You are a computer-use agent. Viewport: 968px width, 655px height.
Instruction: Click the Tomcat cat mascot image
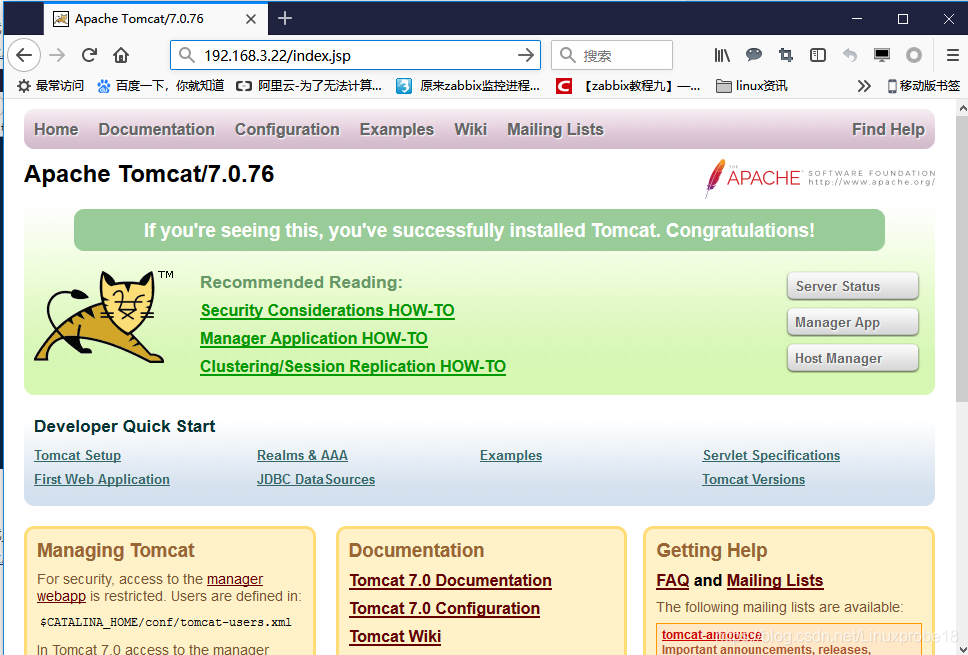(102, 316)
